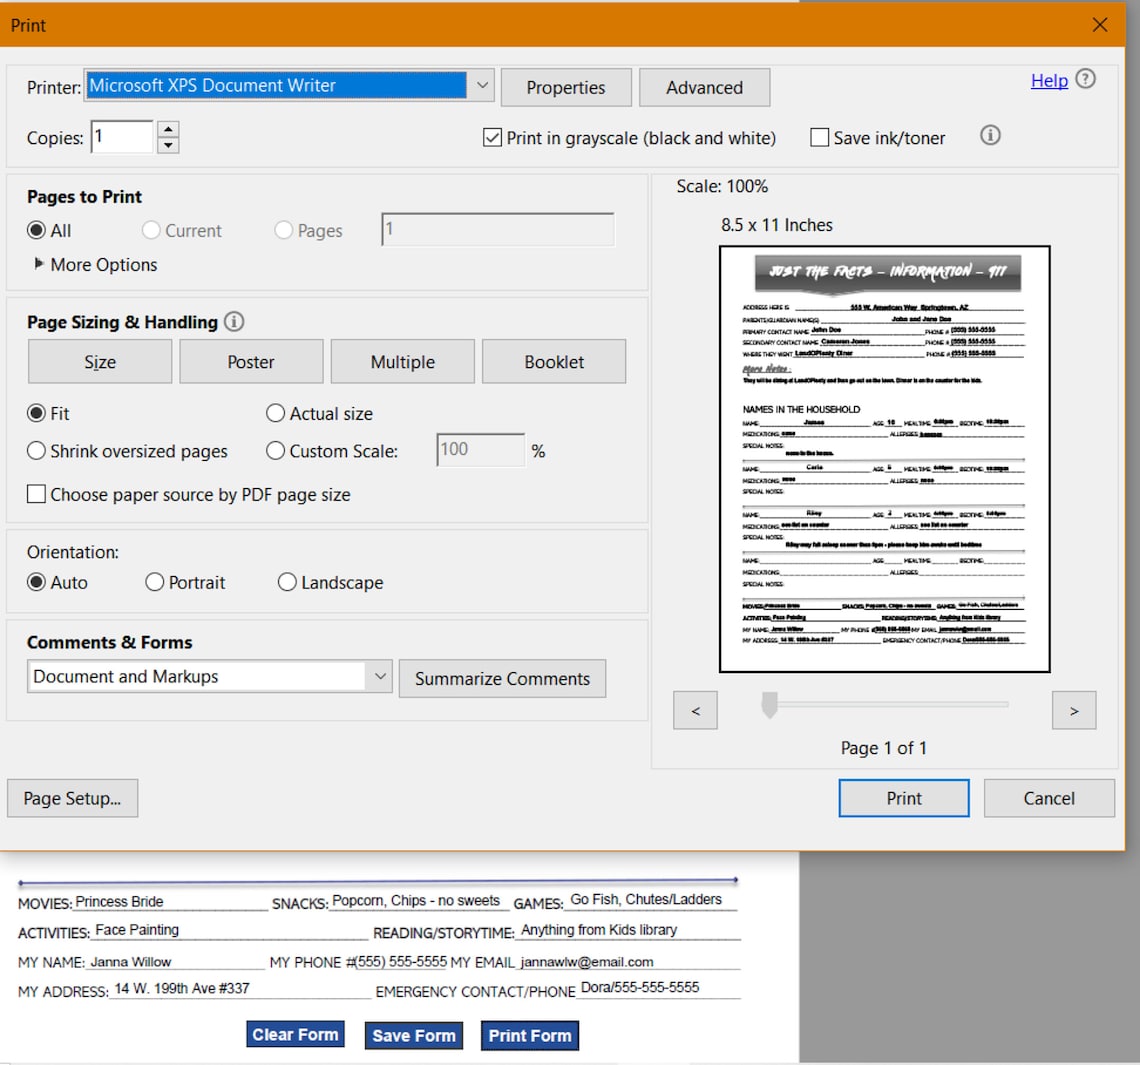
Task: Click the Help question mark icon
Action: point(1085,81)
